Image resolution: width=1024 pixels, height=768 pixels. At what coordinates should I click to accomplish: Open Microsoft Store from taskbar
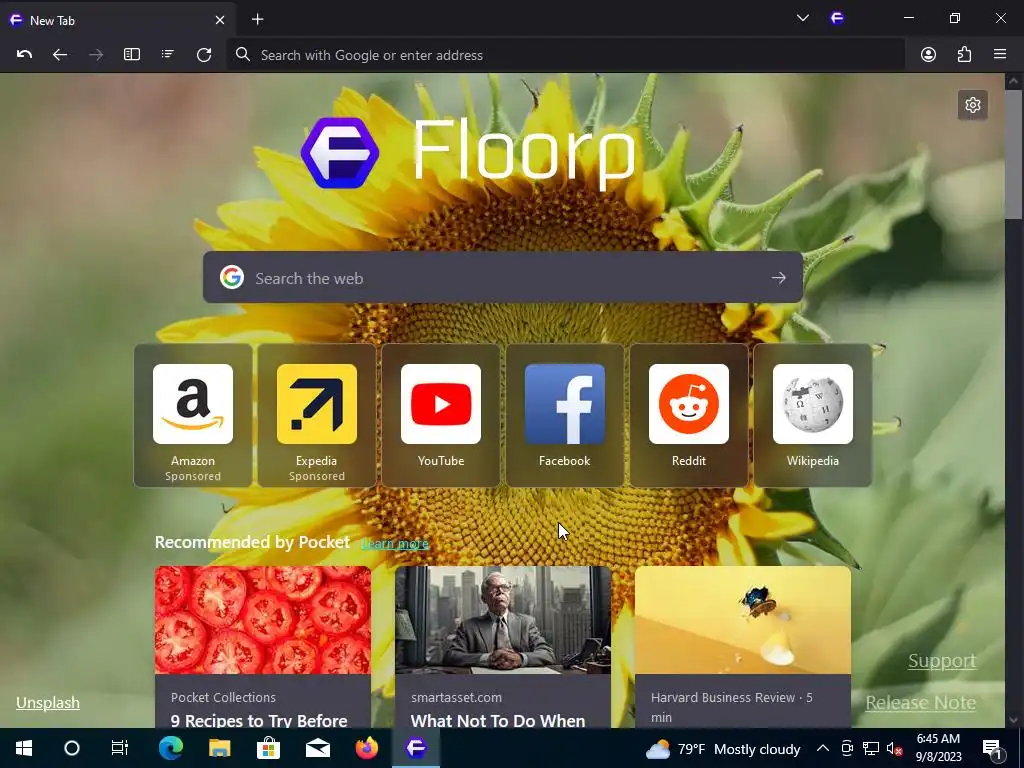click(268, 748)
